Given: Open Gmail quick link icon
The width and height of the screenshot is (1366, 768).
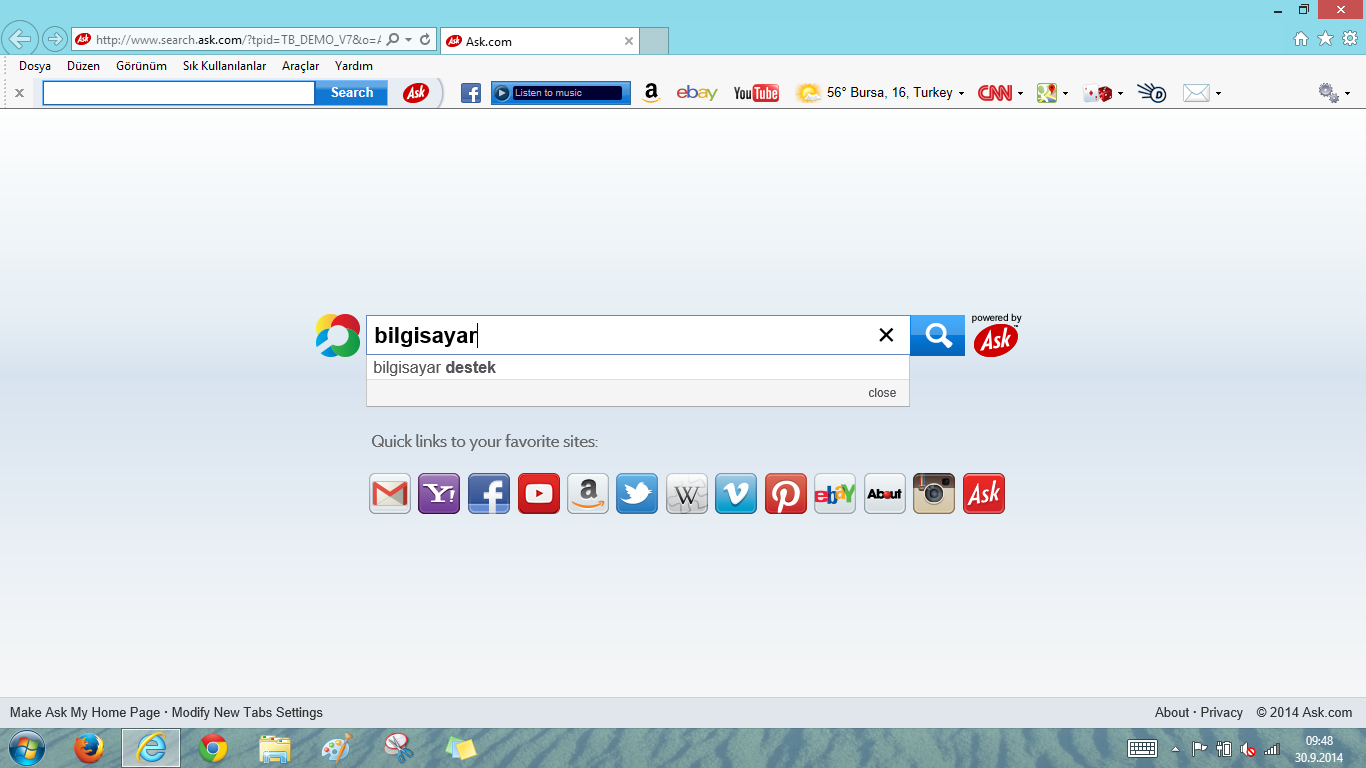Looking at the screenshot, I should [x=390, y=493].
